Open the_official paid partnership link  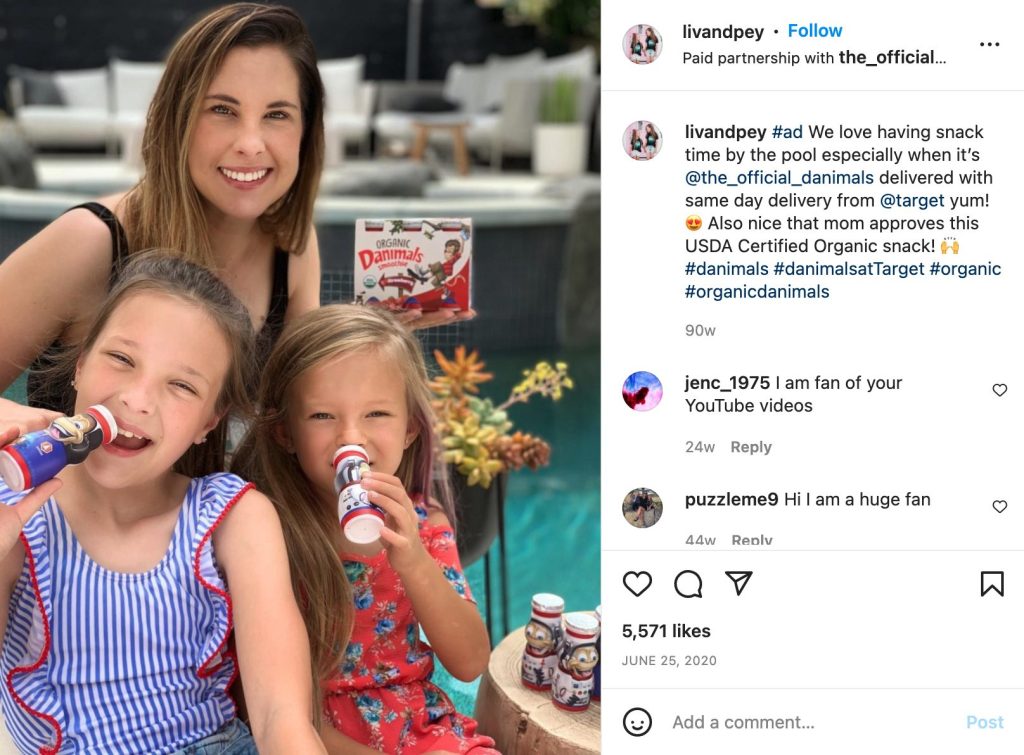(x=892, y=57)
